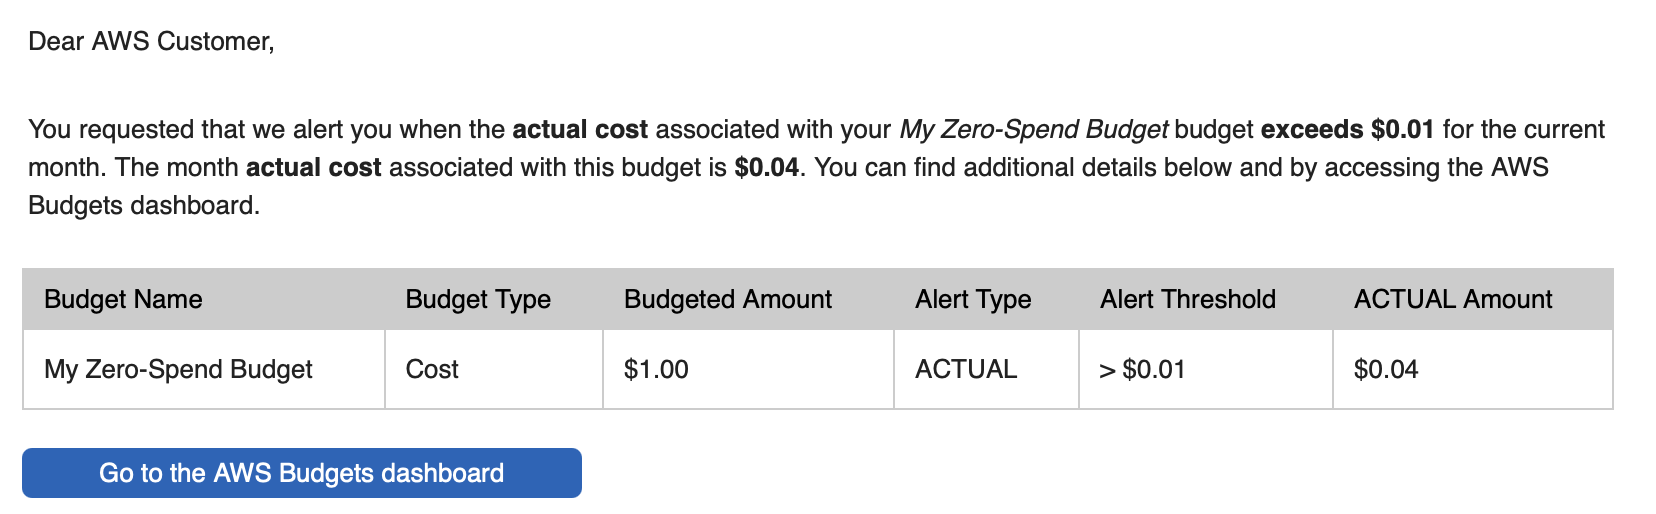Click the Budget Type column header
This screenshot has height=514, width=1656.
coord(478,299)
